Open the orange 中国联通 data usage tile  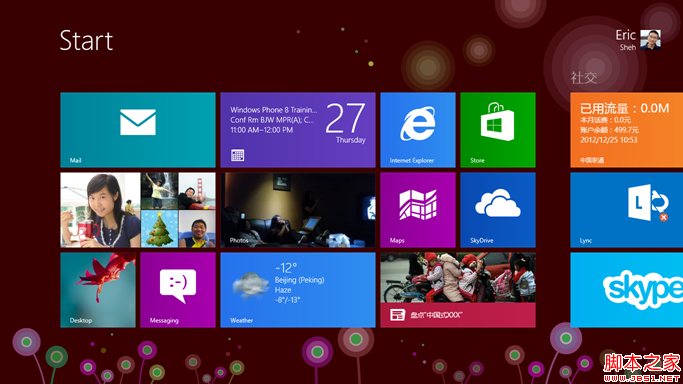coord(627,130)
